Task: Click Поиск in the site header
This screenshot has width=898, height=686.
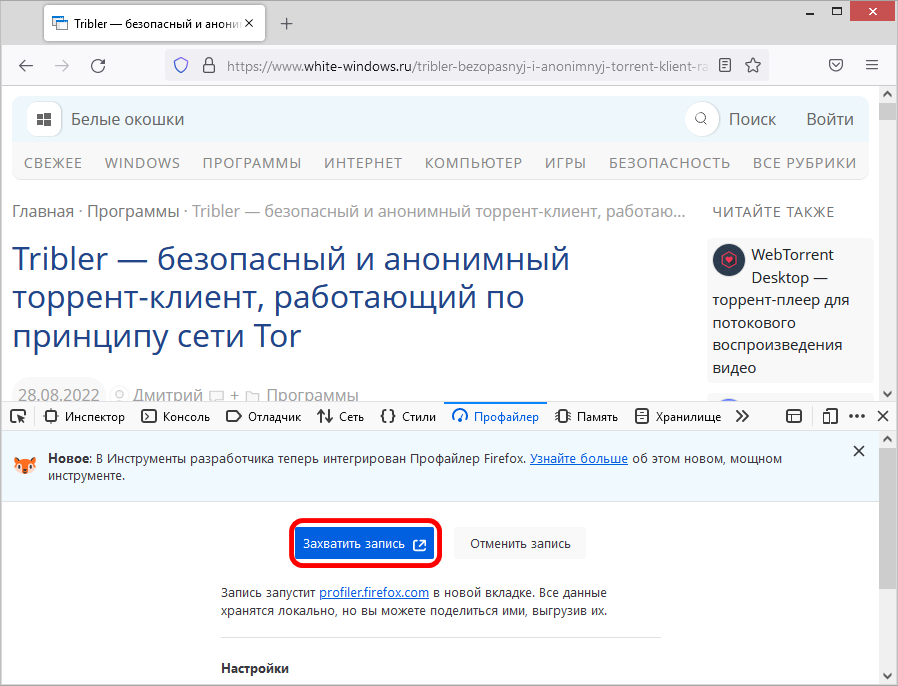Action: point(752,119)
